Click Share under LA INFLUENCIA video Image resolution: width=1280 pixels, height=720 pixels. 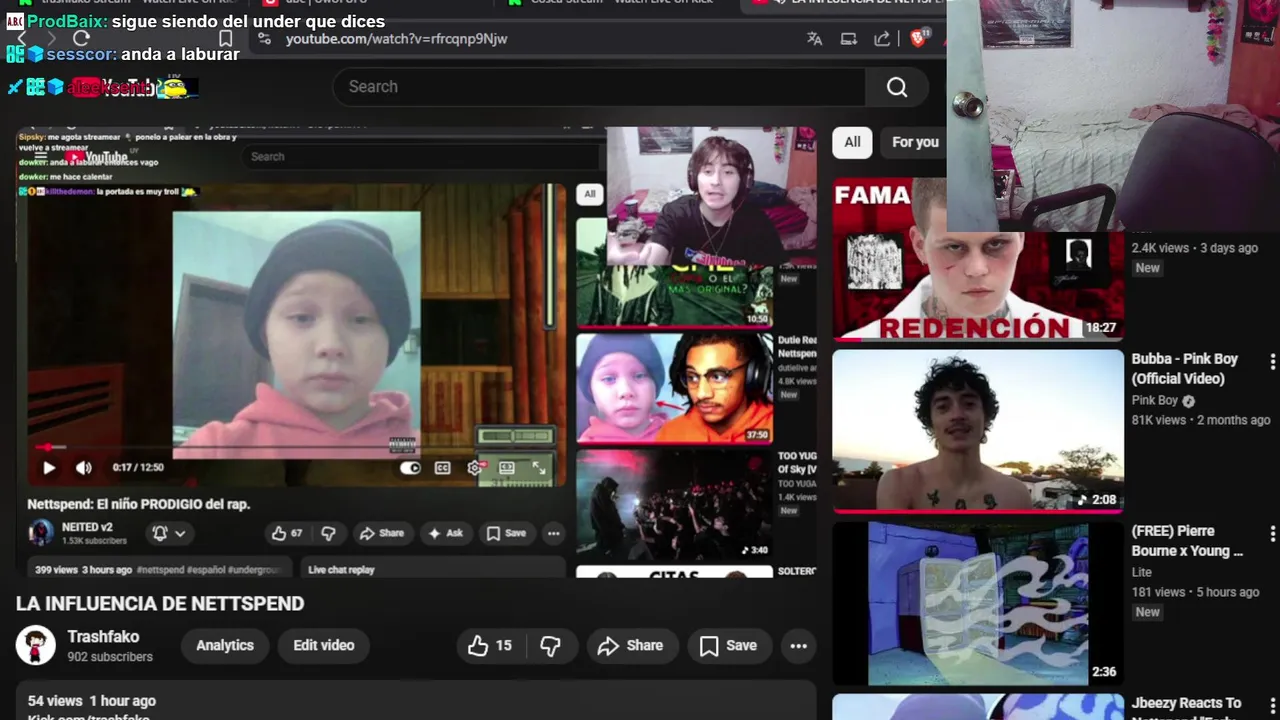pos(632,646)
